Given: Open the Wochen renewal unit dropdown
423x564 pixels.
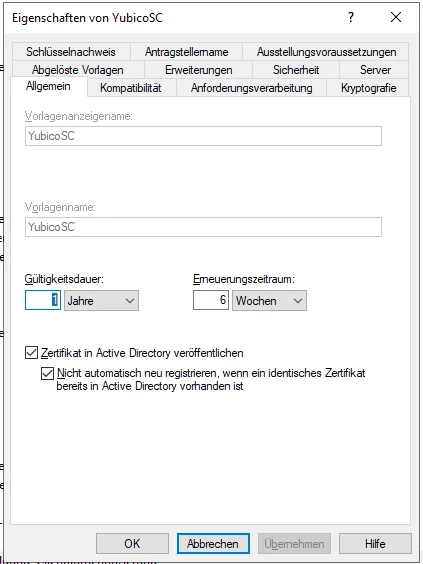Looking at the screenshot, I should [269, 301].
